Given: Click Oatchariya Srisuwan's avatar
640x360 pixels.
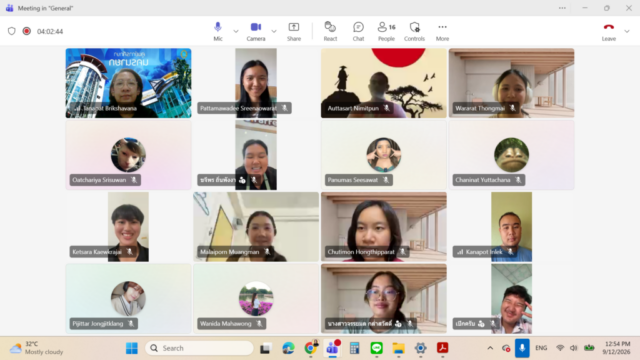Looking at the screenshot, I should [128, 155].
